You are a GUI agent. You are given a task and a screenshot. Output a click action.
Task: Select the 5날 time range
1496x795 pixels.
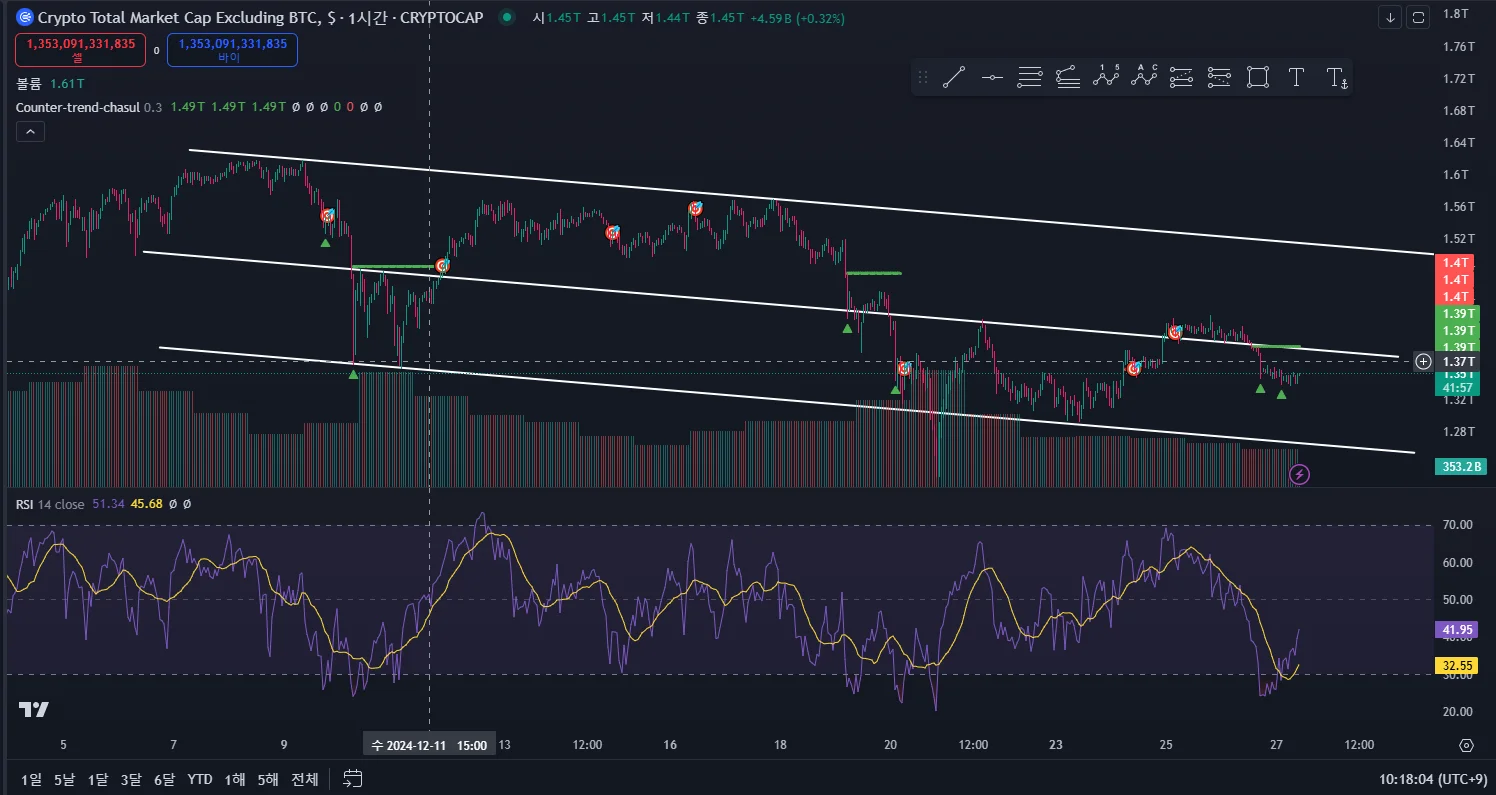coord(65,779)
